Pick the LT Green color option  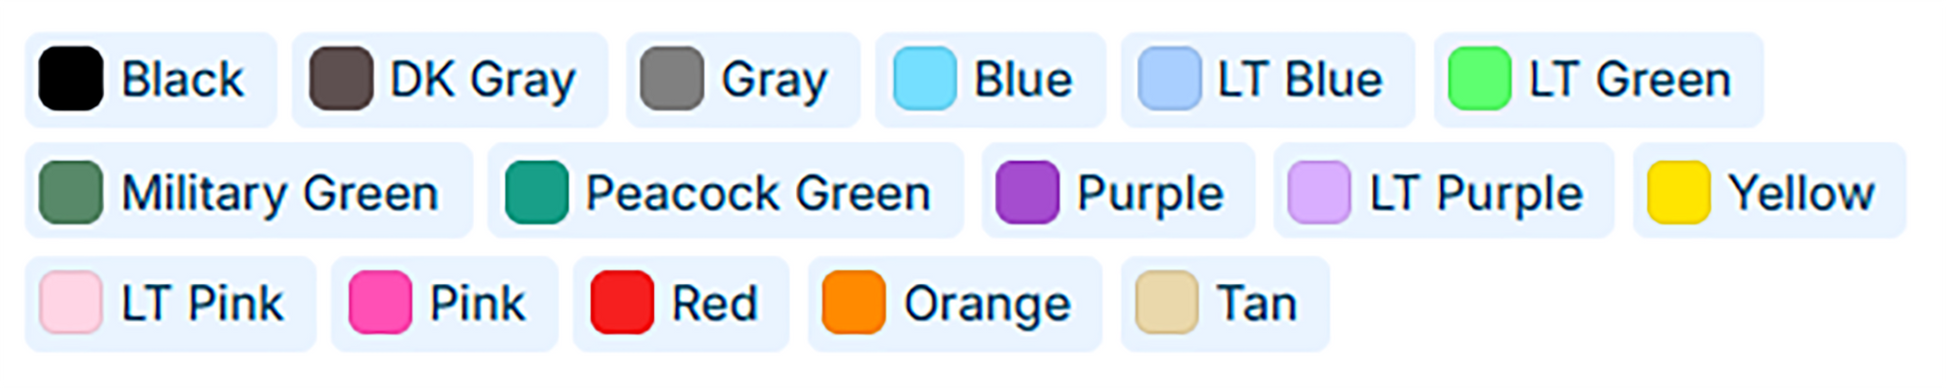tap(1598, 80)
